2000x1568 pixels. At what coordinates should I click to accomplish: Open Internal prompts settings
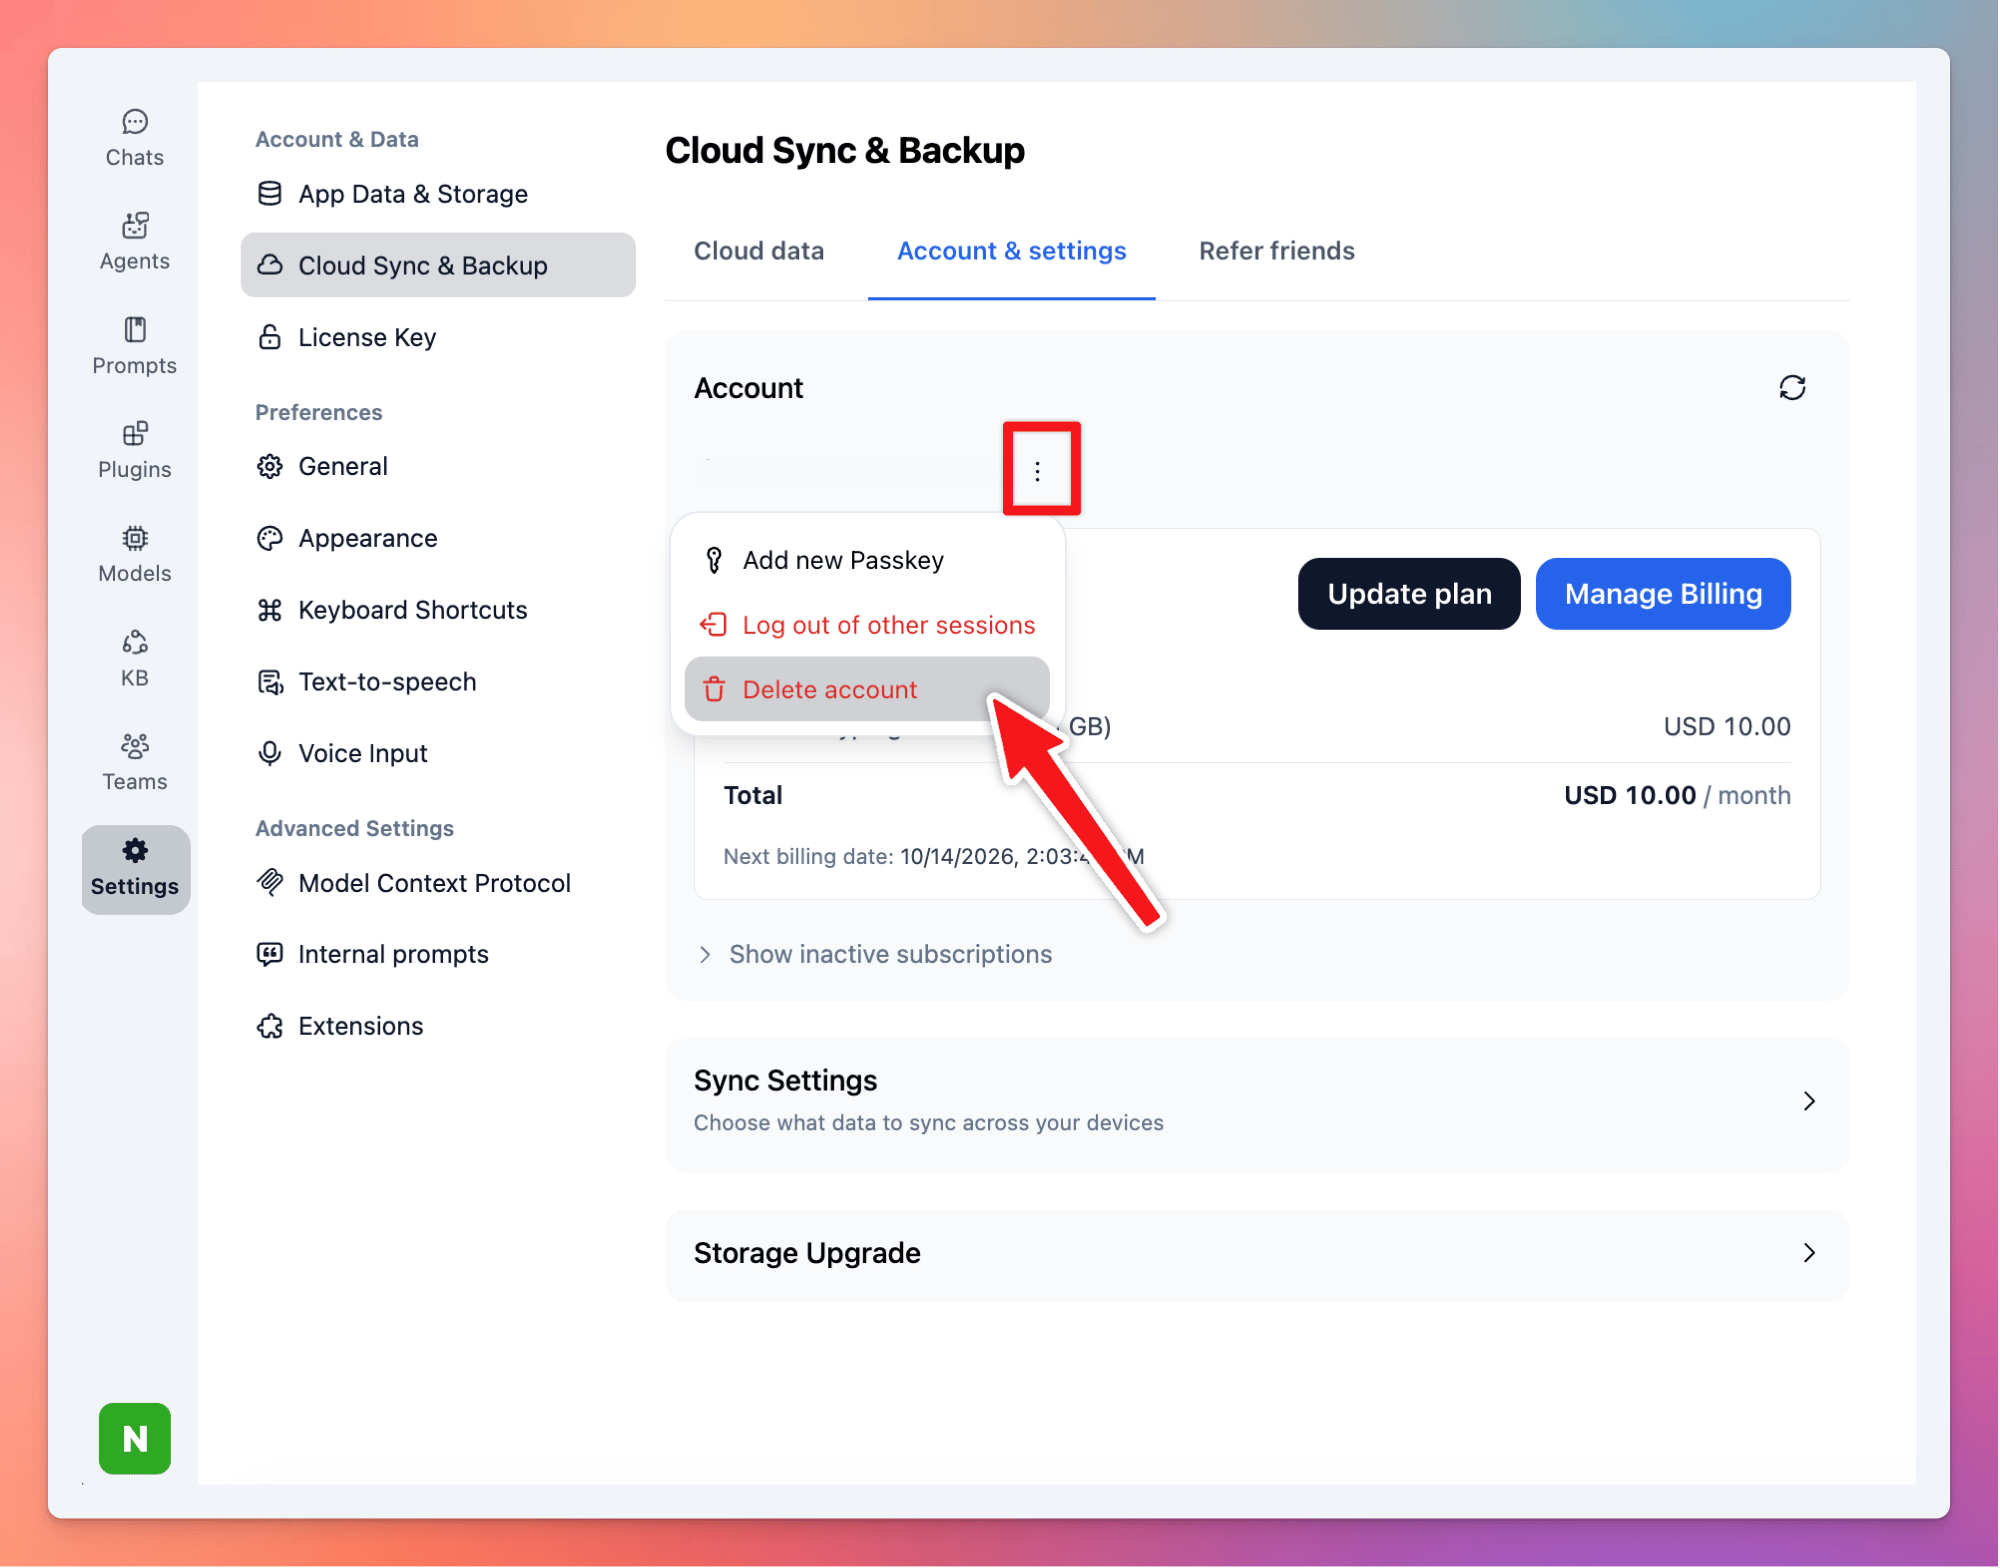click(x=438, y=954)
